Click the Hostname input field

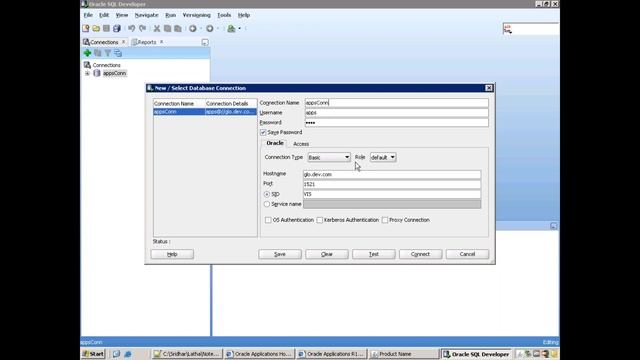392,174
